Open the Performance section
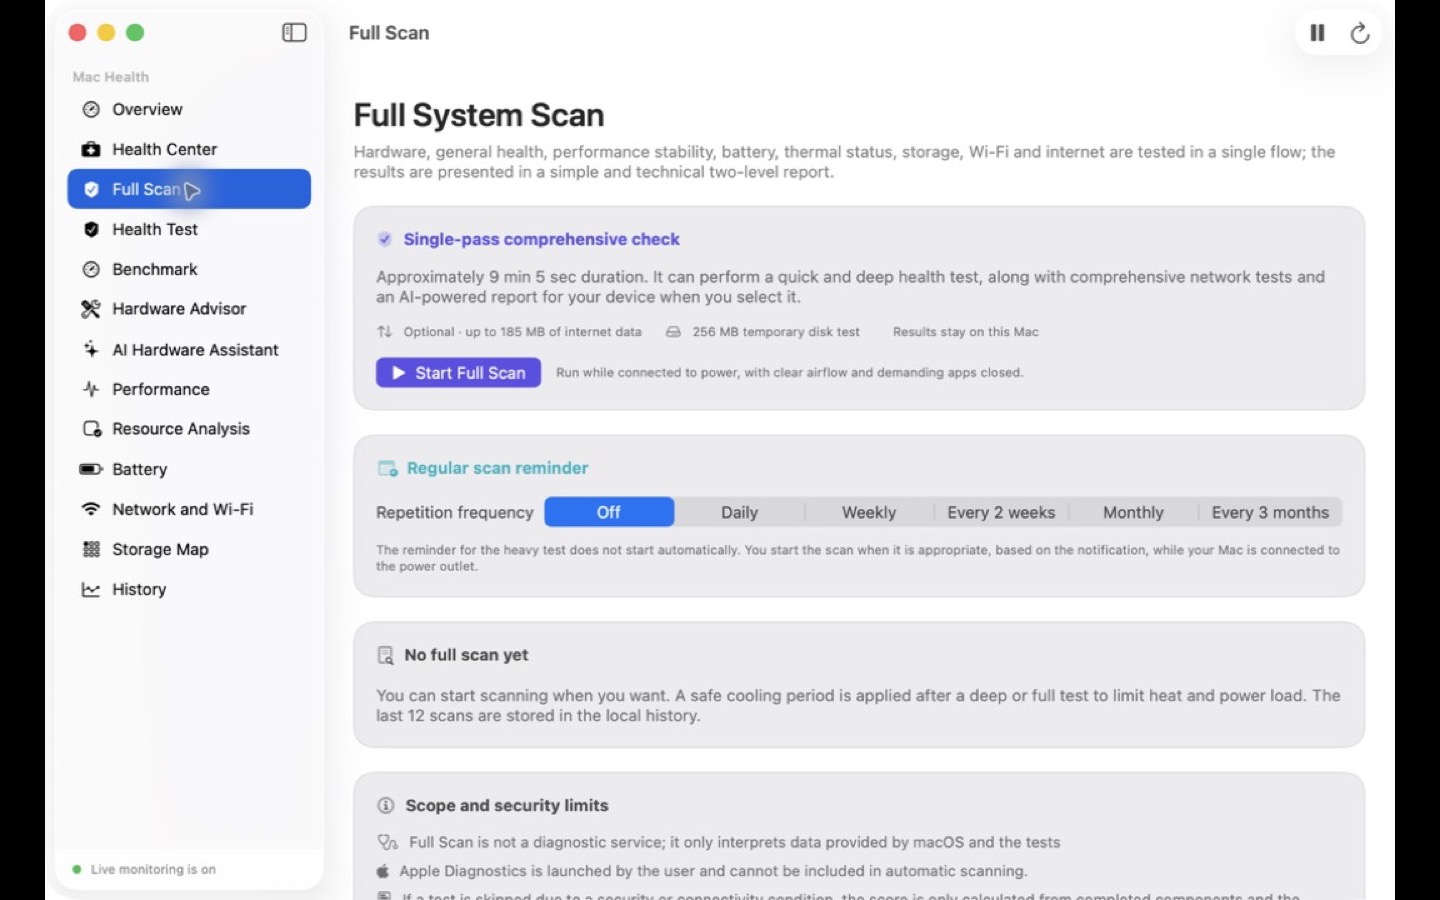The width and height of the screenshot is (1440, 900). coord(189,389)
